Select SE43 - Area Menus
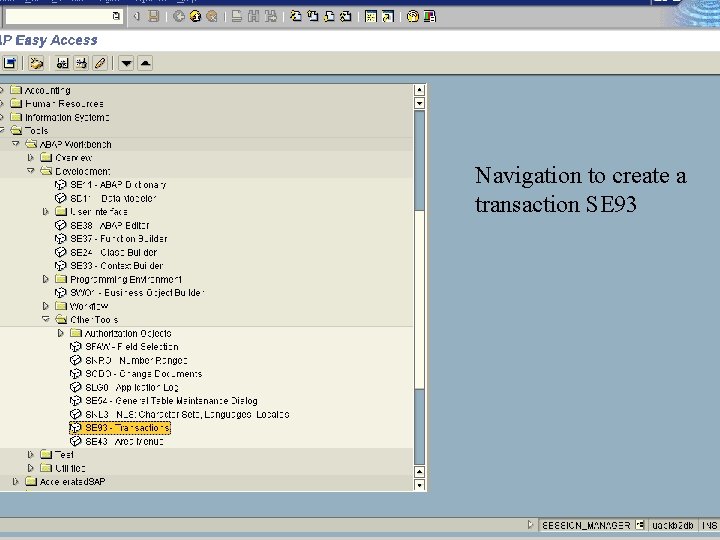Image resolution: width=720 pixels, height=540 pixels. click(x=124, y=441)
